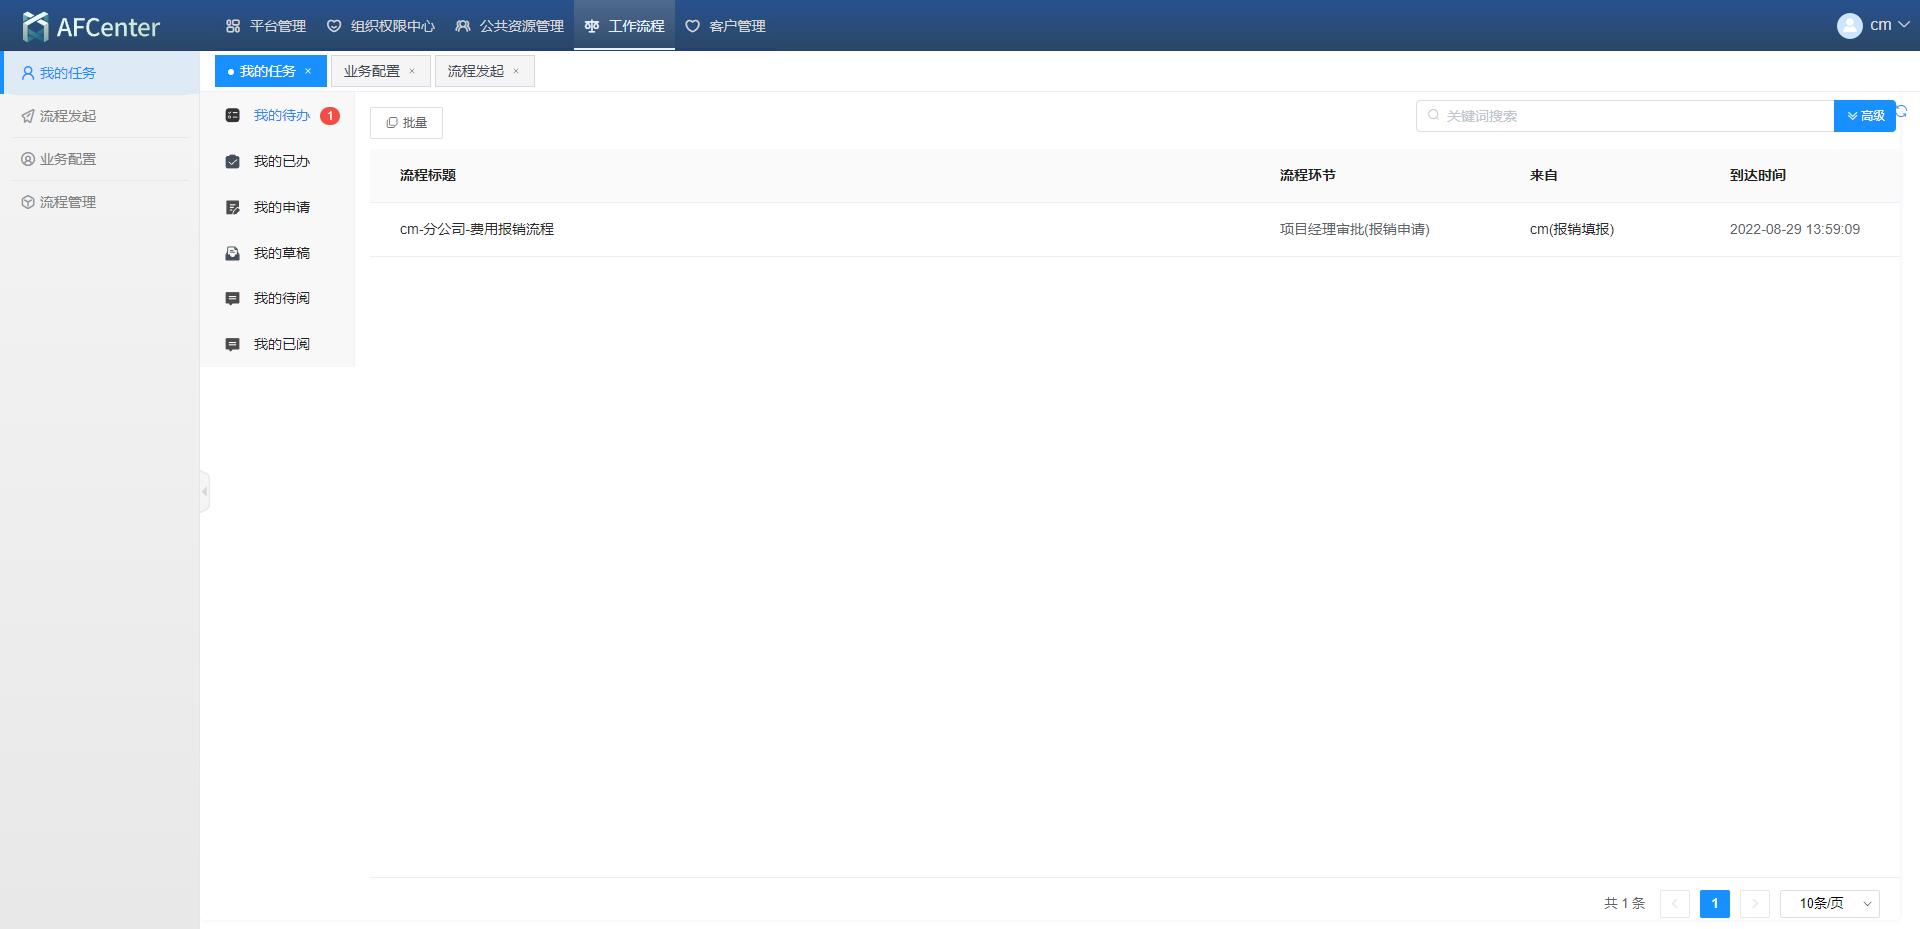The image size is (1920, 929).
Task: Open the cm-分公司-费用报销流程 task row
Action: [477, 230]
